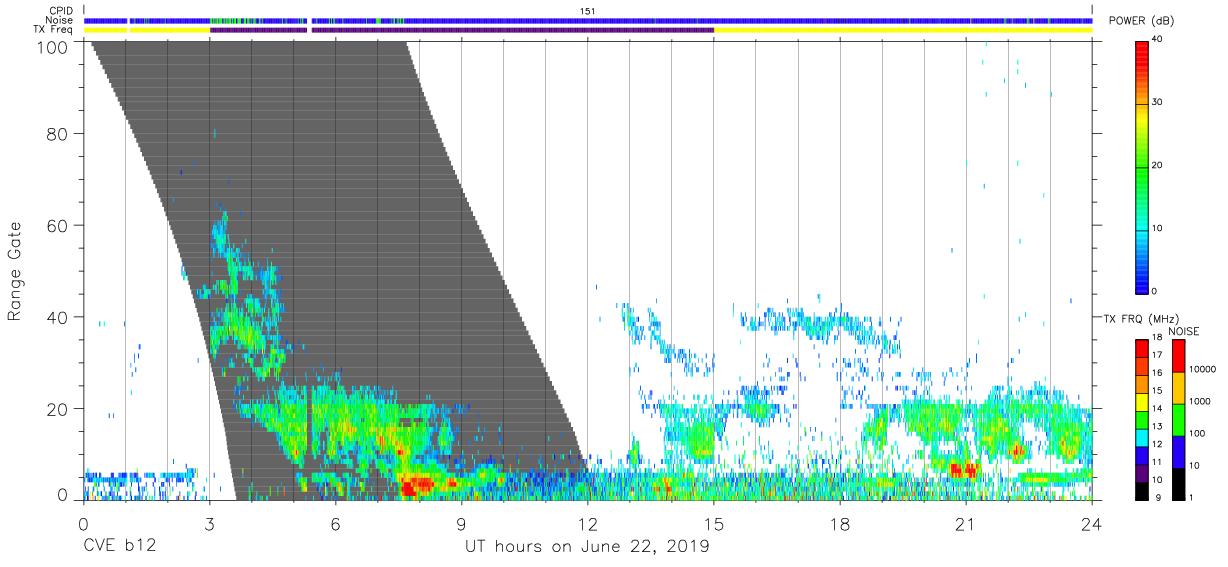This screenshot has height=567, width=1228.
Task: Click the Range Gate y-axis title
Action: coord(15,271)
